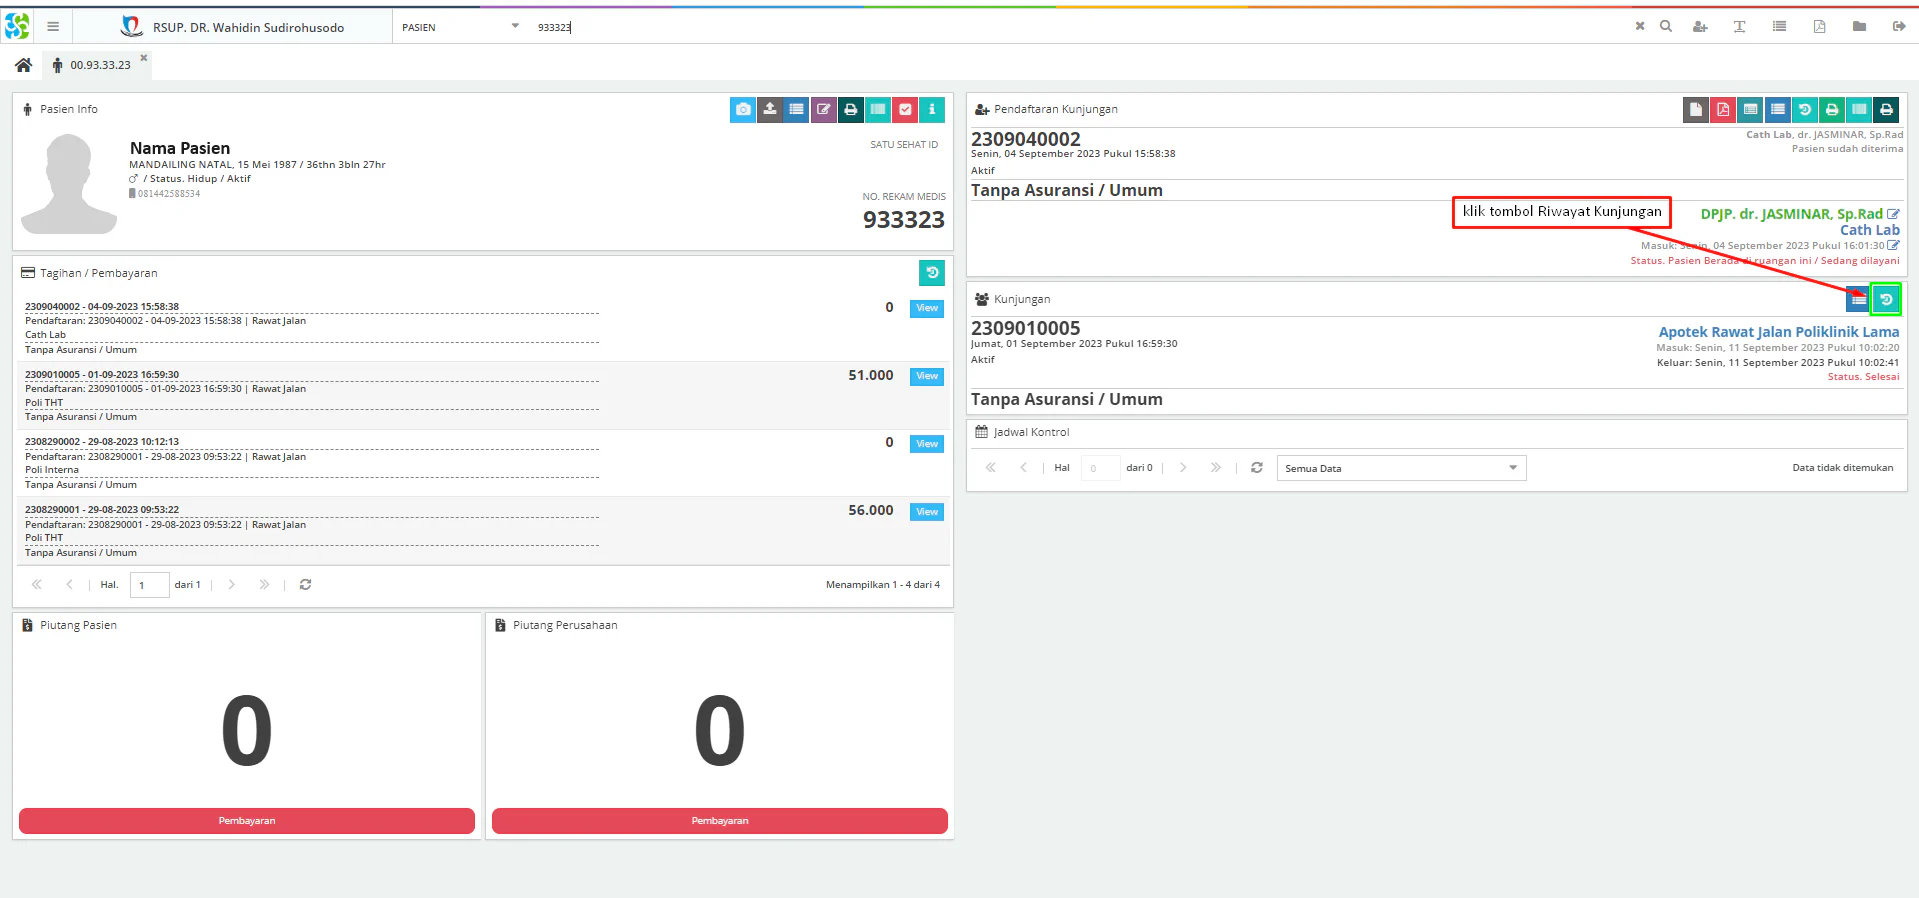Image resolution: width=1919 pixels, height=898 pixels.
Task: Click the blue list icon in Pasien Info
Action: [x=797, y=109]
